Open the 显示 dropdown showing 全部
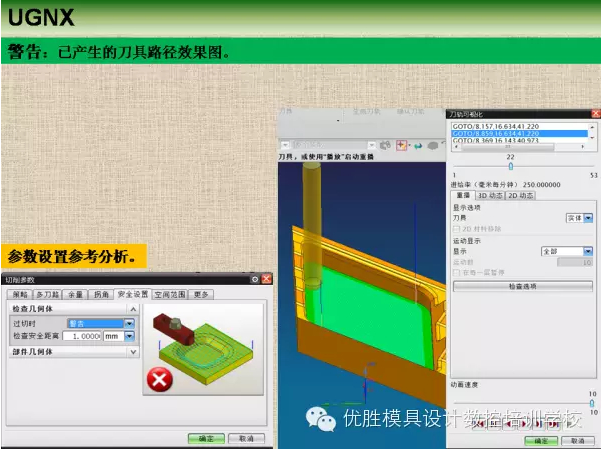 click(x=567, y=251)
